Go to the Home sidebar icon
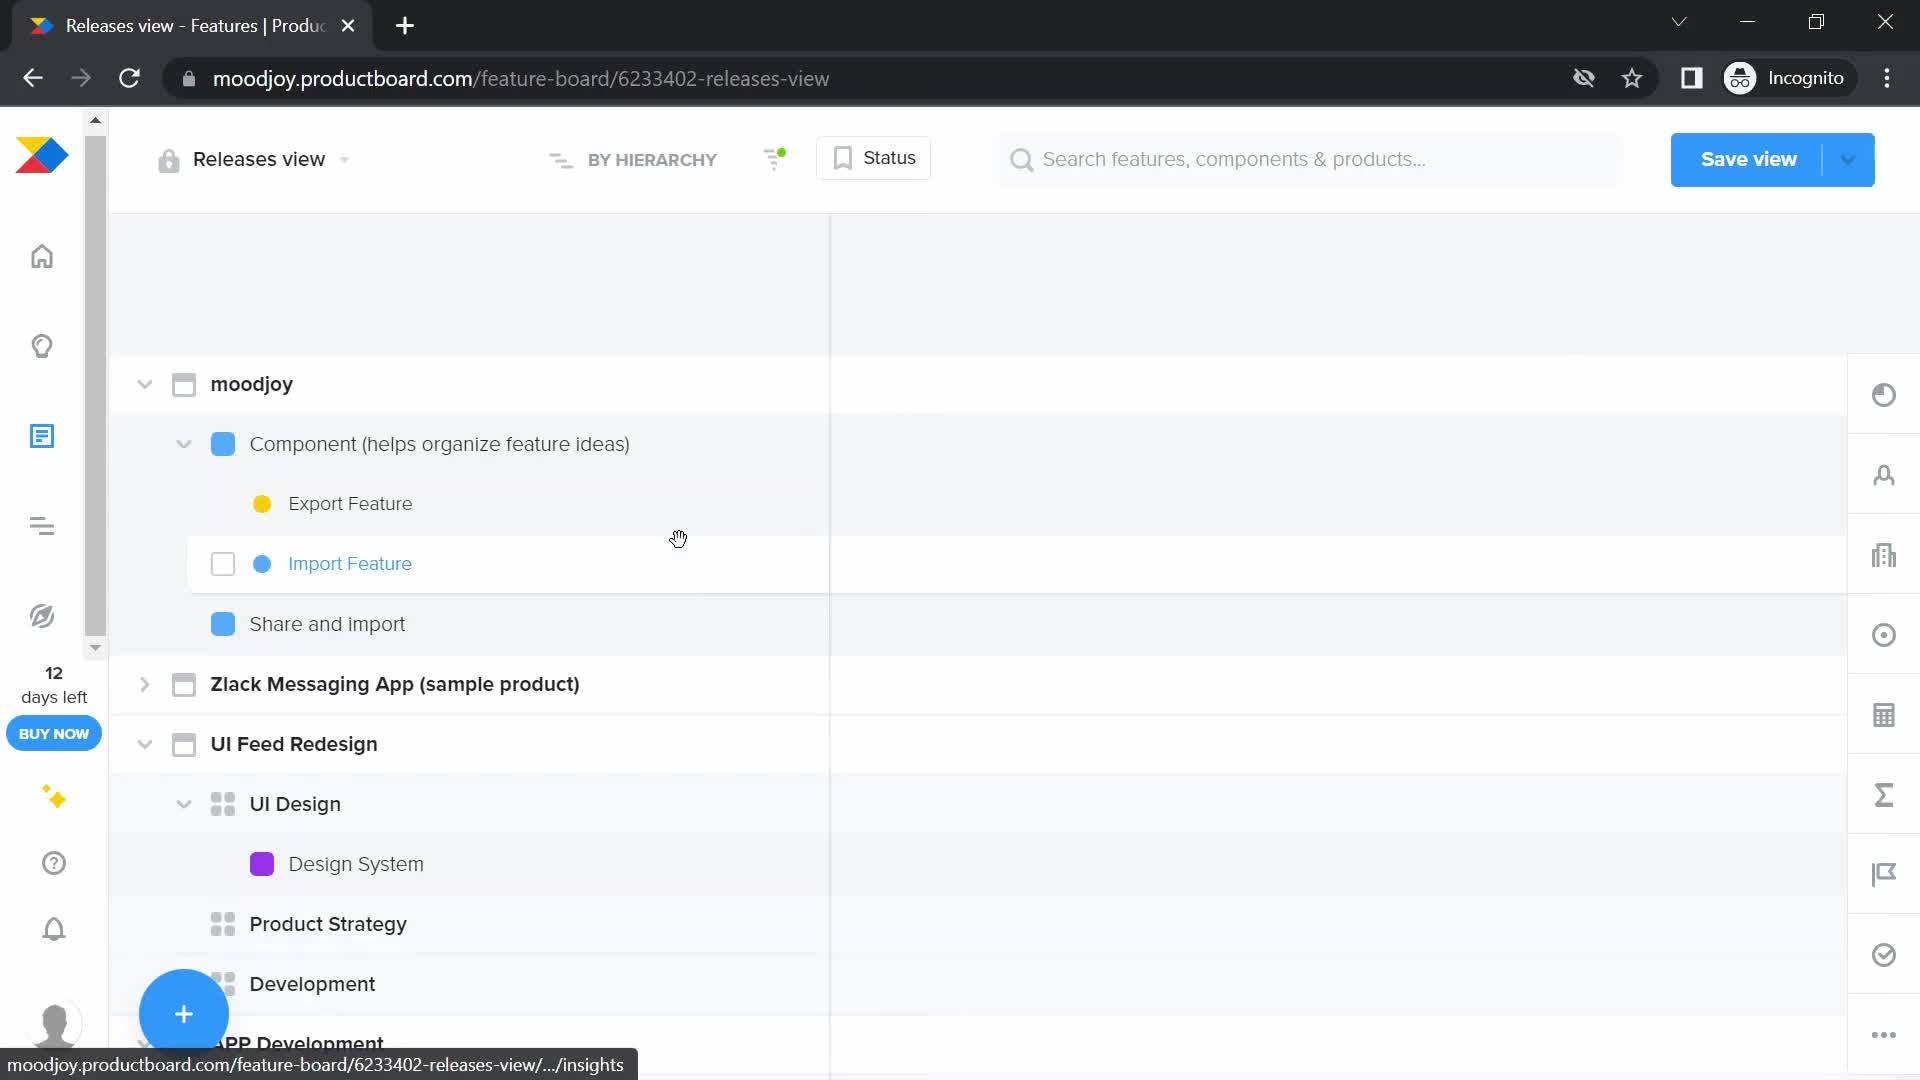The image size is (1920, 1080). (42, 257)
